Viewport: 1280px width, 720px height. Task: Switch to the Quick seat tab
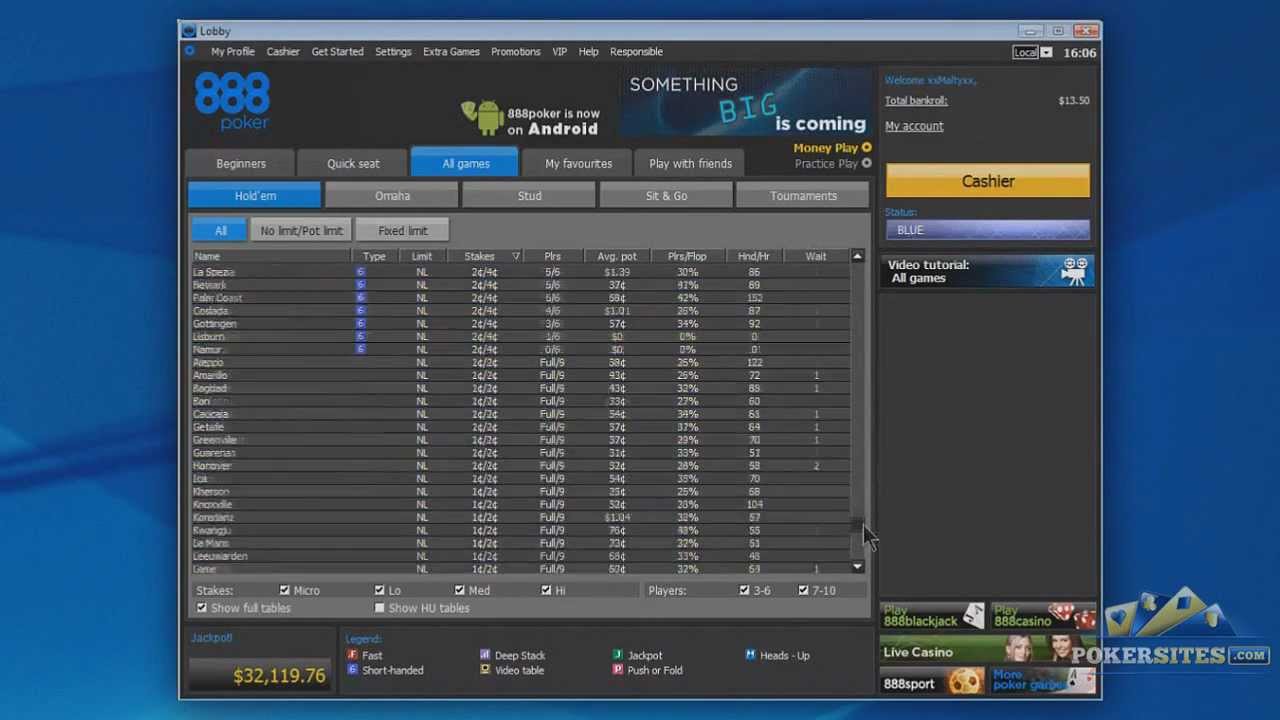pyautogui.click(x=353, y=163)
